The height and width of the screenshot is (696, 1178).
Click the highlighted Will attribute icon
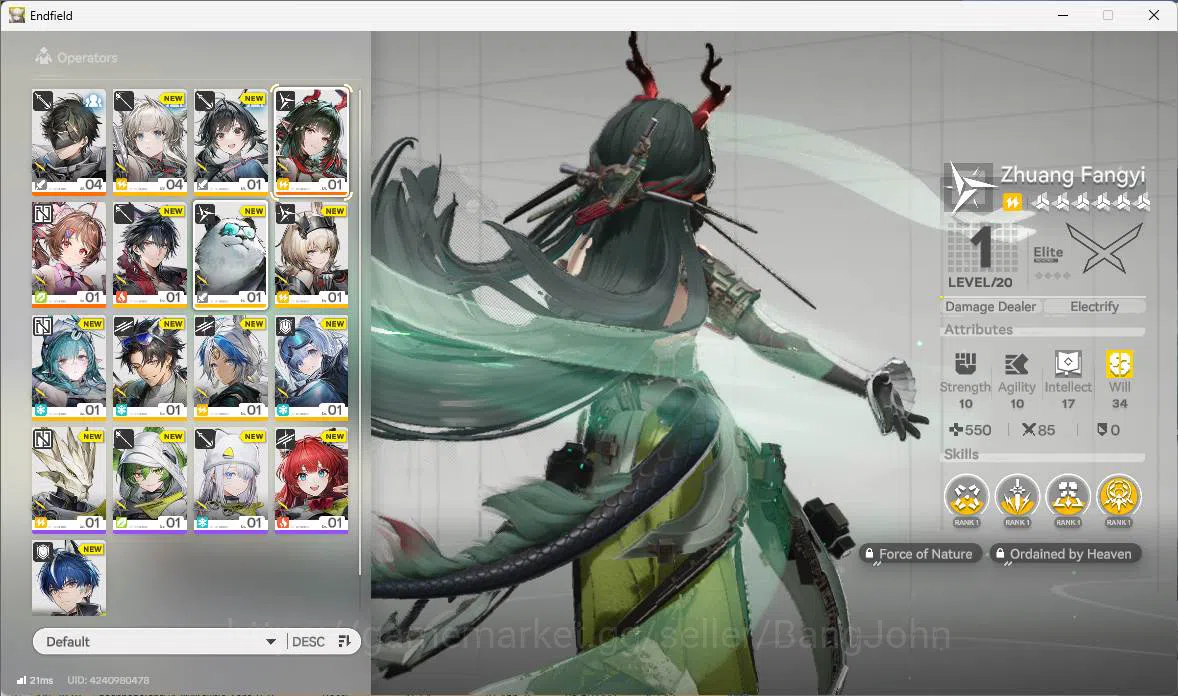point(1119,364)
